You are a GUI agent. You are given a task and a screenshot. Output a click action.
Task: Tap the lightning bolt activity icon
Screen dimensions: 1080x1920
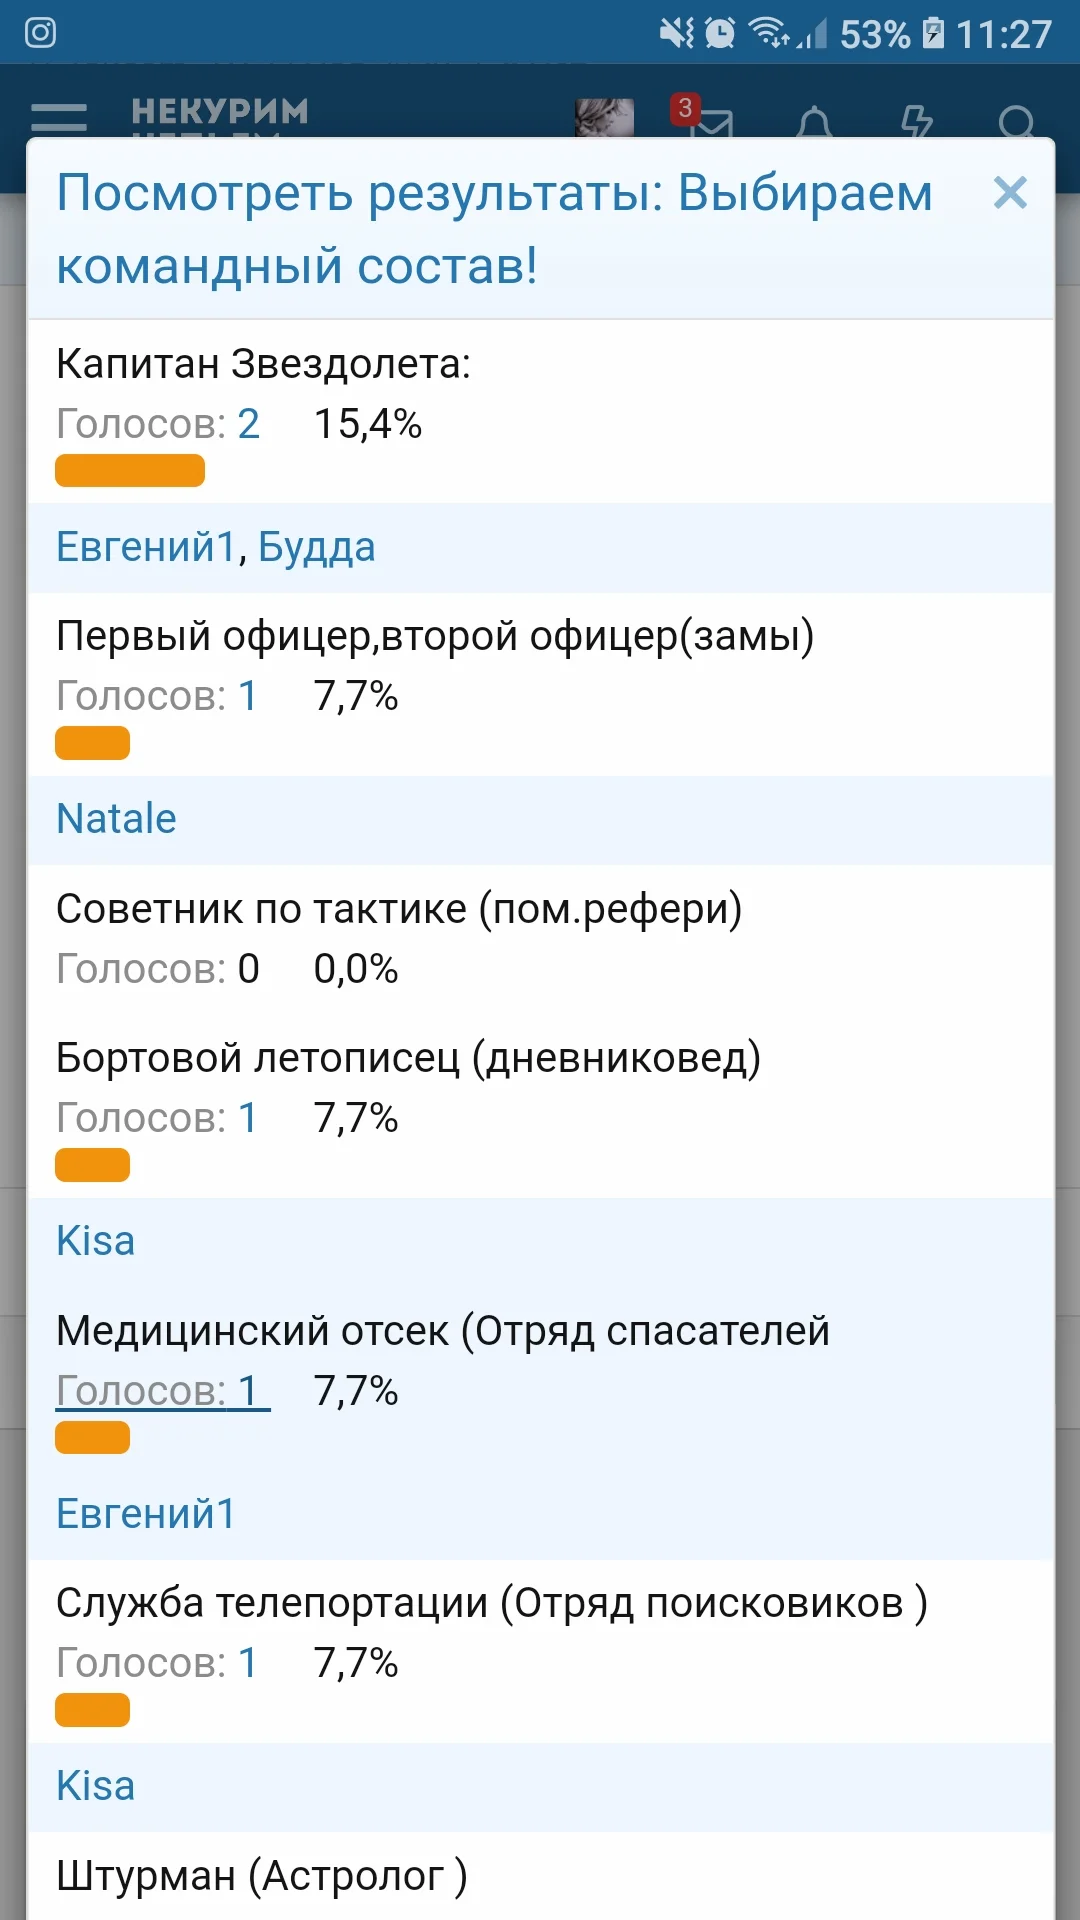[916, 124]
